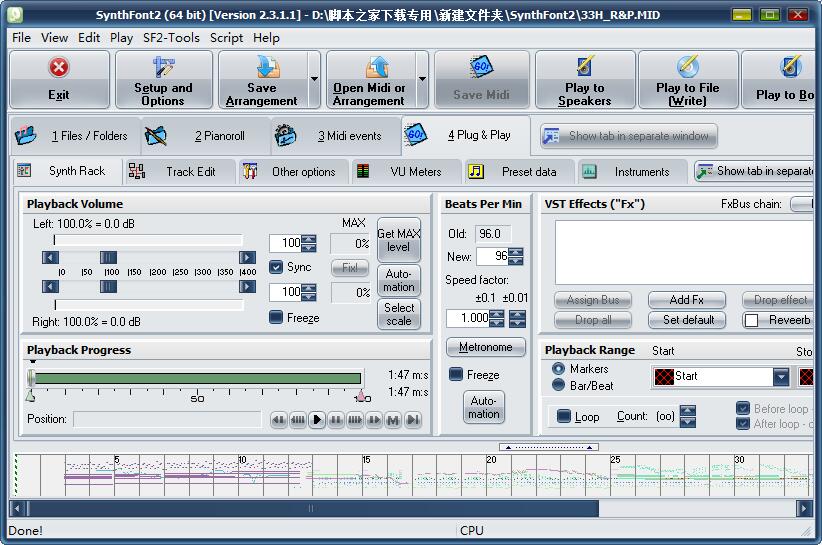Click left volume slider's left arrow
This screenshot has width=822, height=545.
50,257
